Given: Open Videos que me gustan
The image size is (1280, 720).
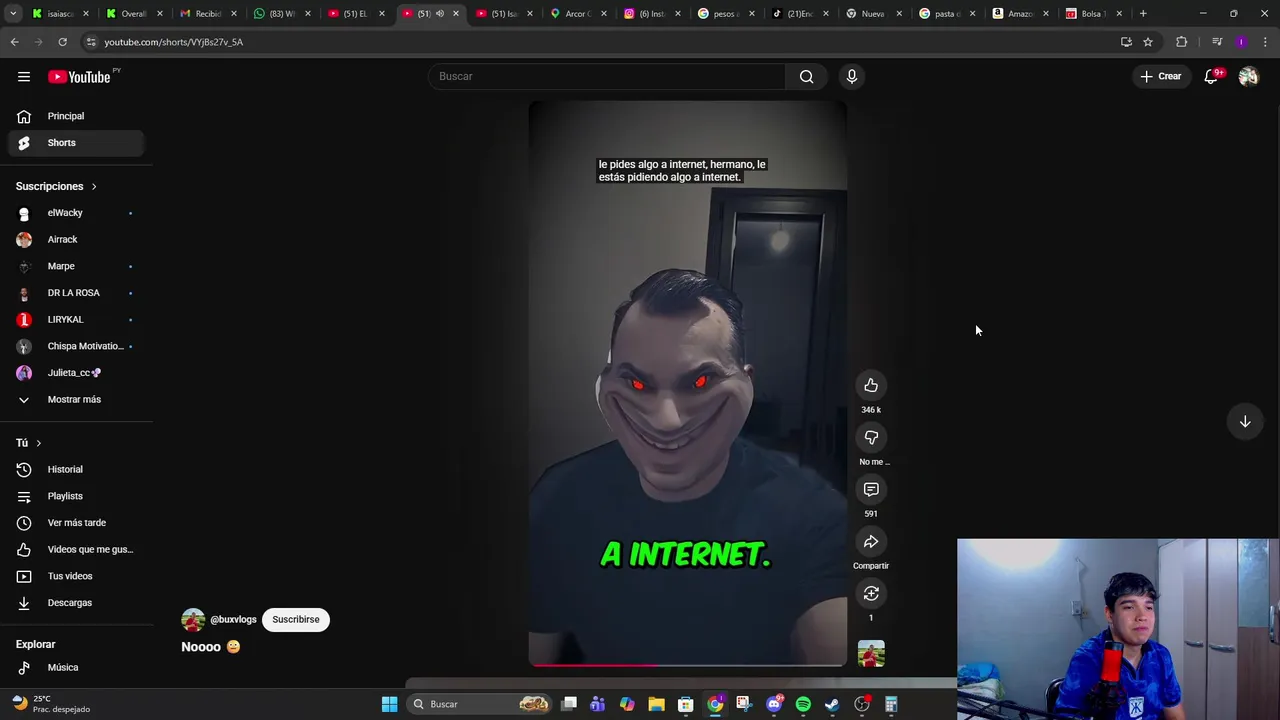Looking at the screenshot, I should (76, 549).
